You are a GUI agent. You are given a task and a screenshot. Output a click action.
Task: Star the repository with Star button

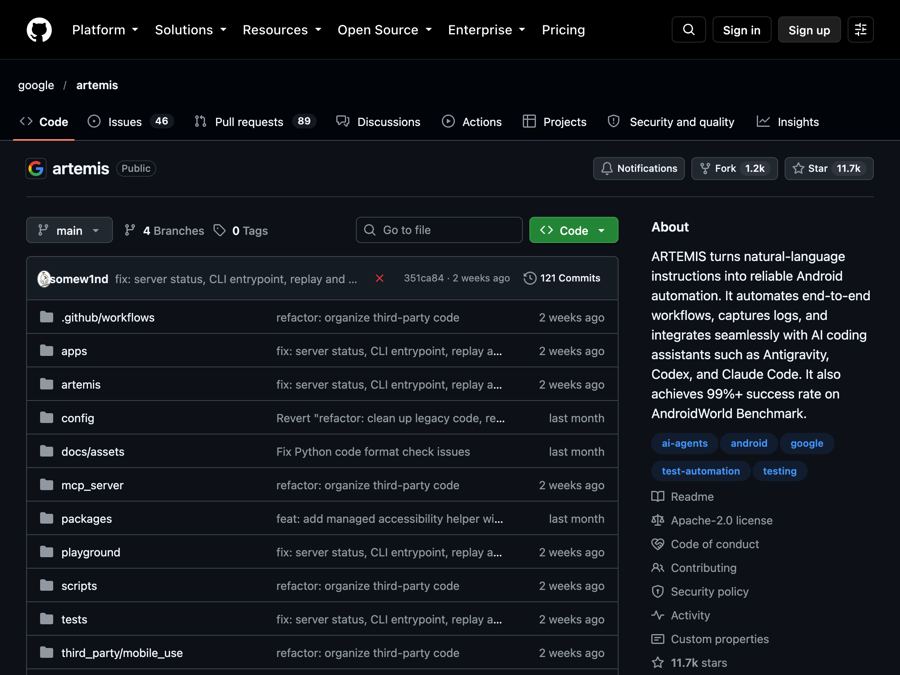pyautogui.click(x=829, y=168)
